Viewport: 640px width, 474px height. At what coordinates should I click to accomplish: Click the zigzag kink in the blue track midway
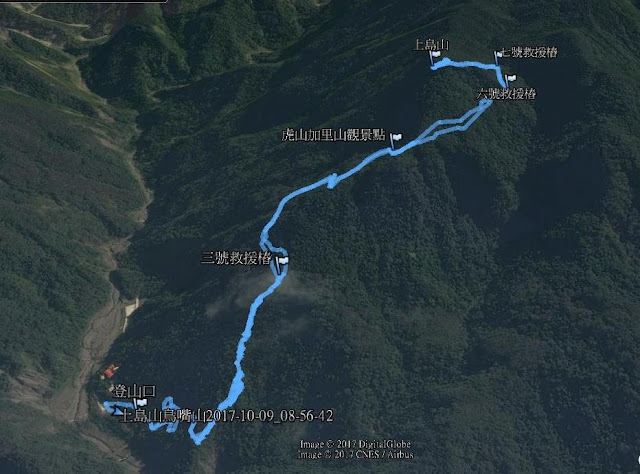pyautogui.click(x=333, y=181)
